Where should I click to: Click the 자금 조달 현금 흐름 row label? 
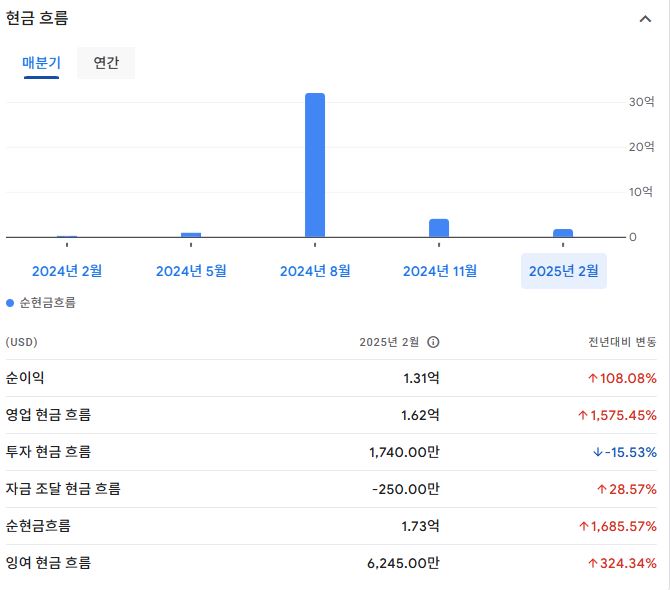(x=63, y=488)
